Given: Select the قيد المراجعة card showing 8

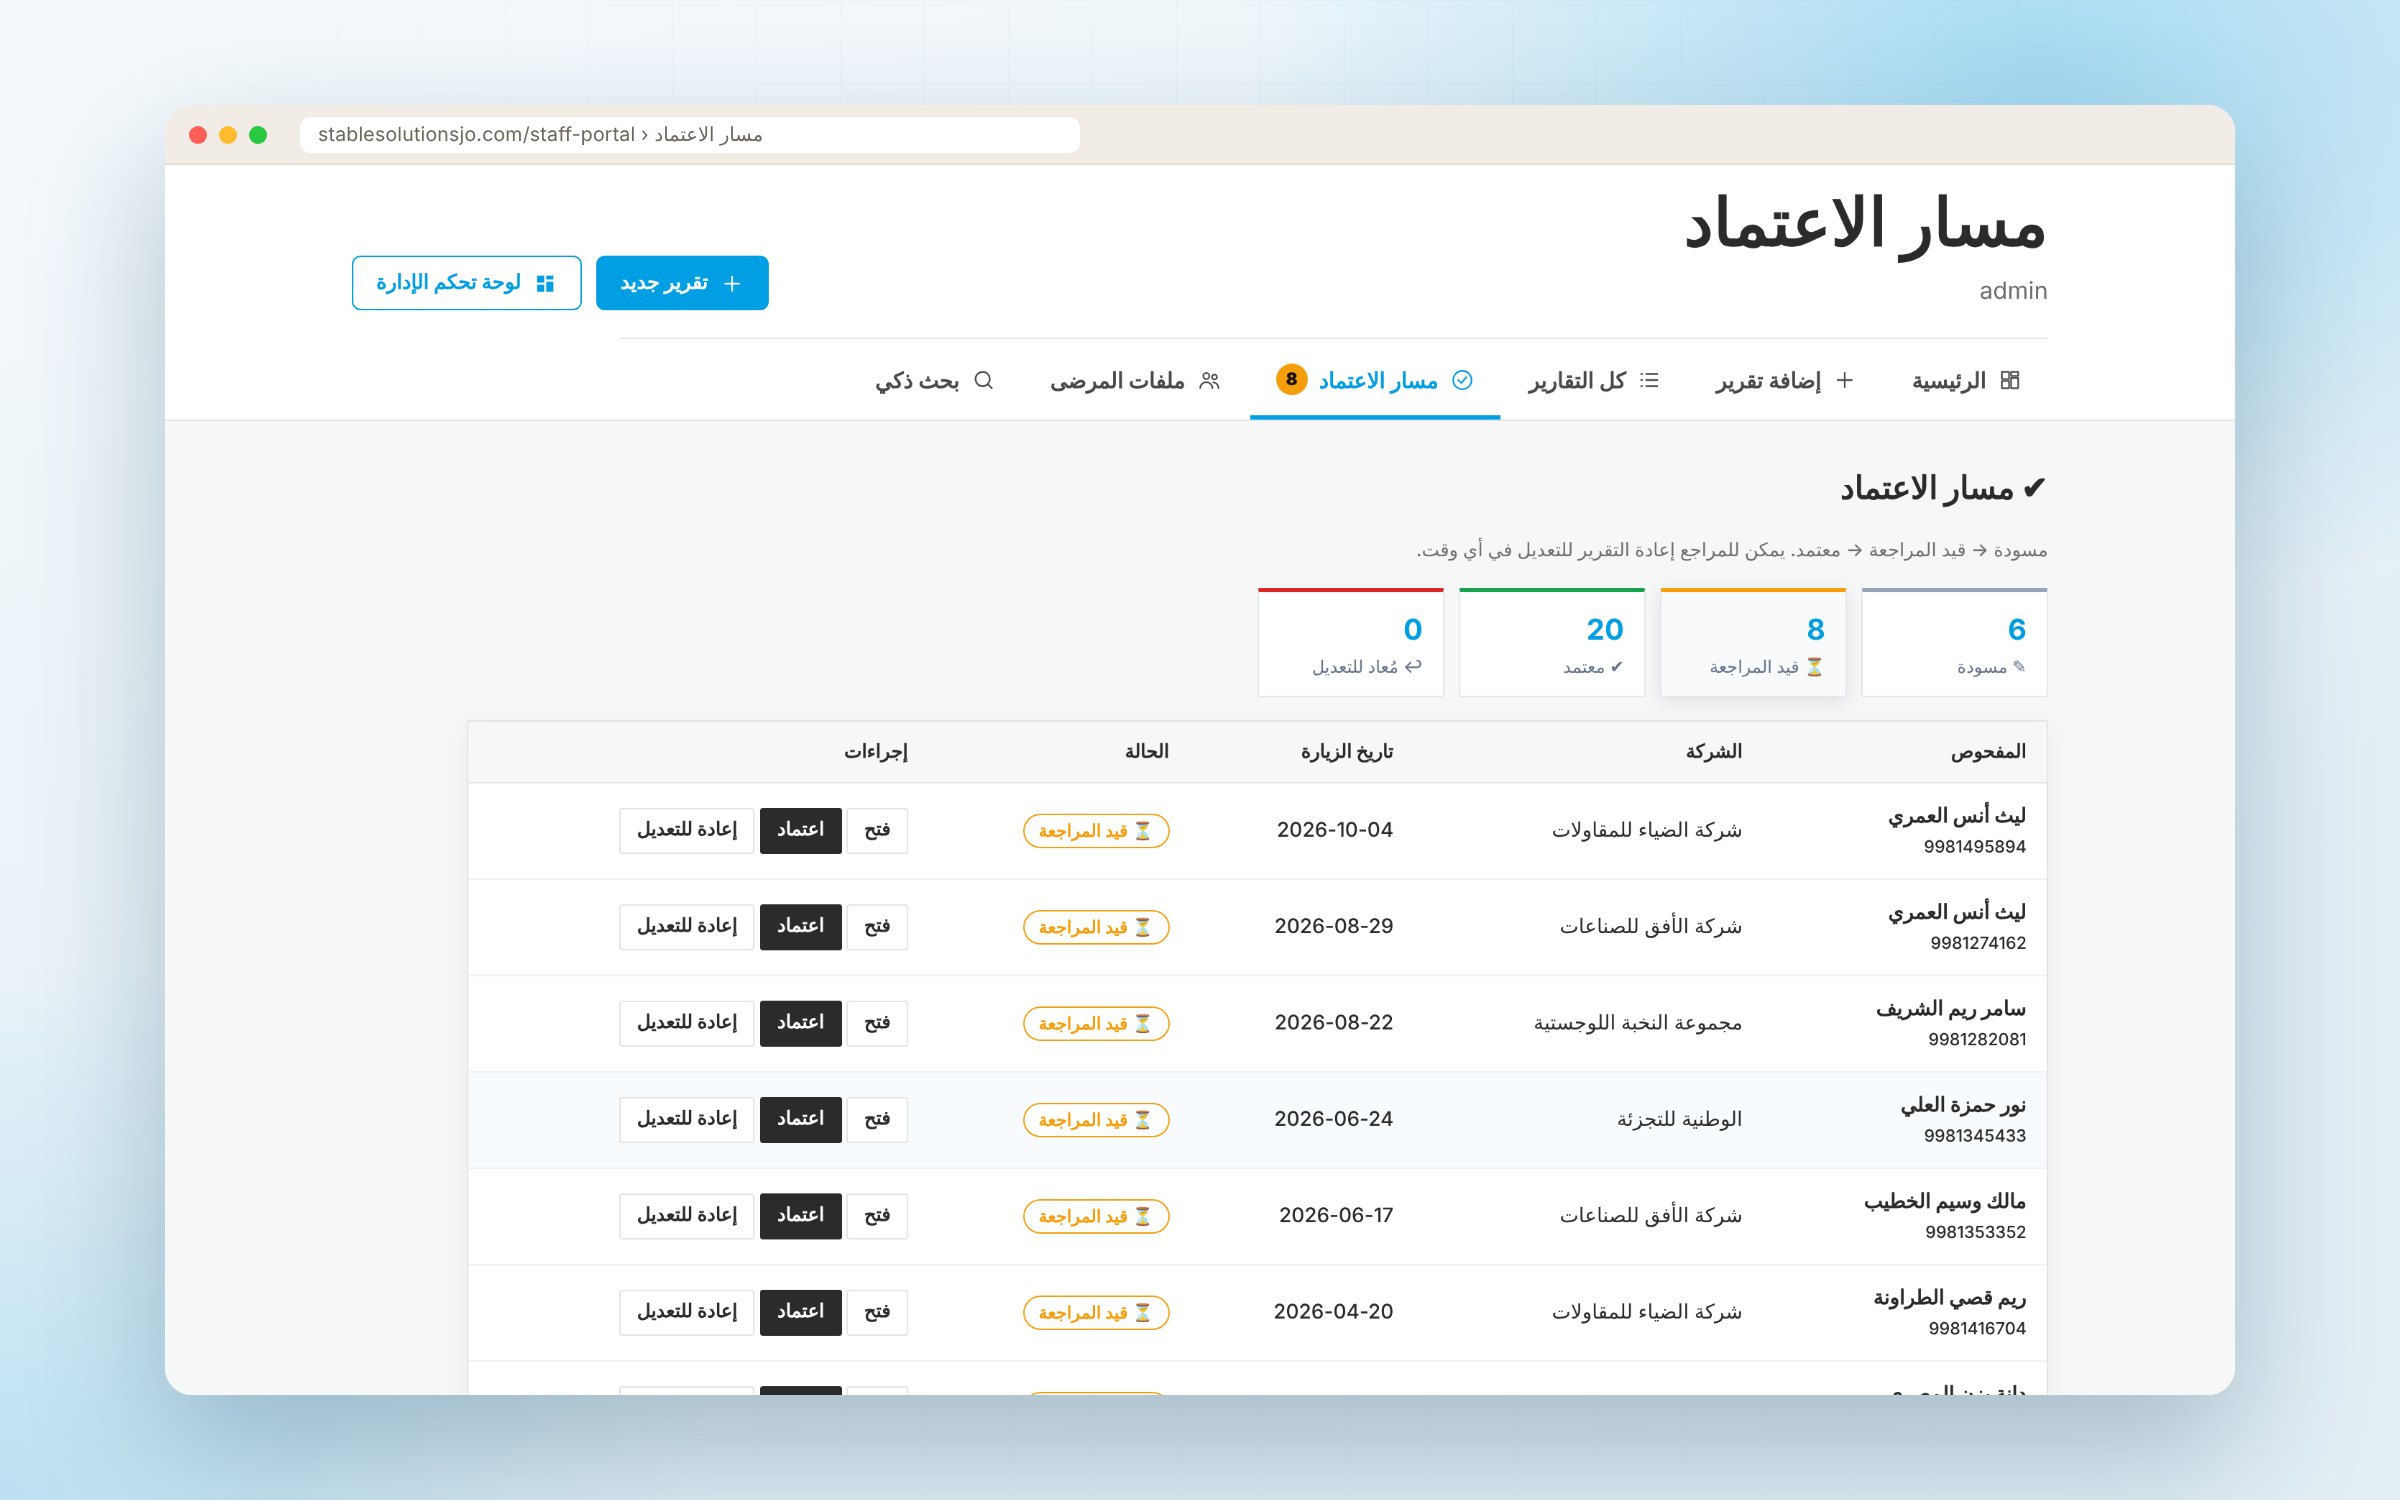Looking at the screenshot, I should (1753, 643).
